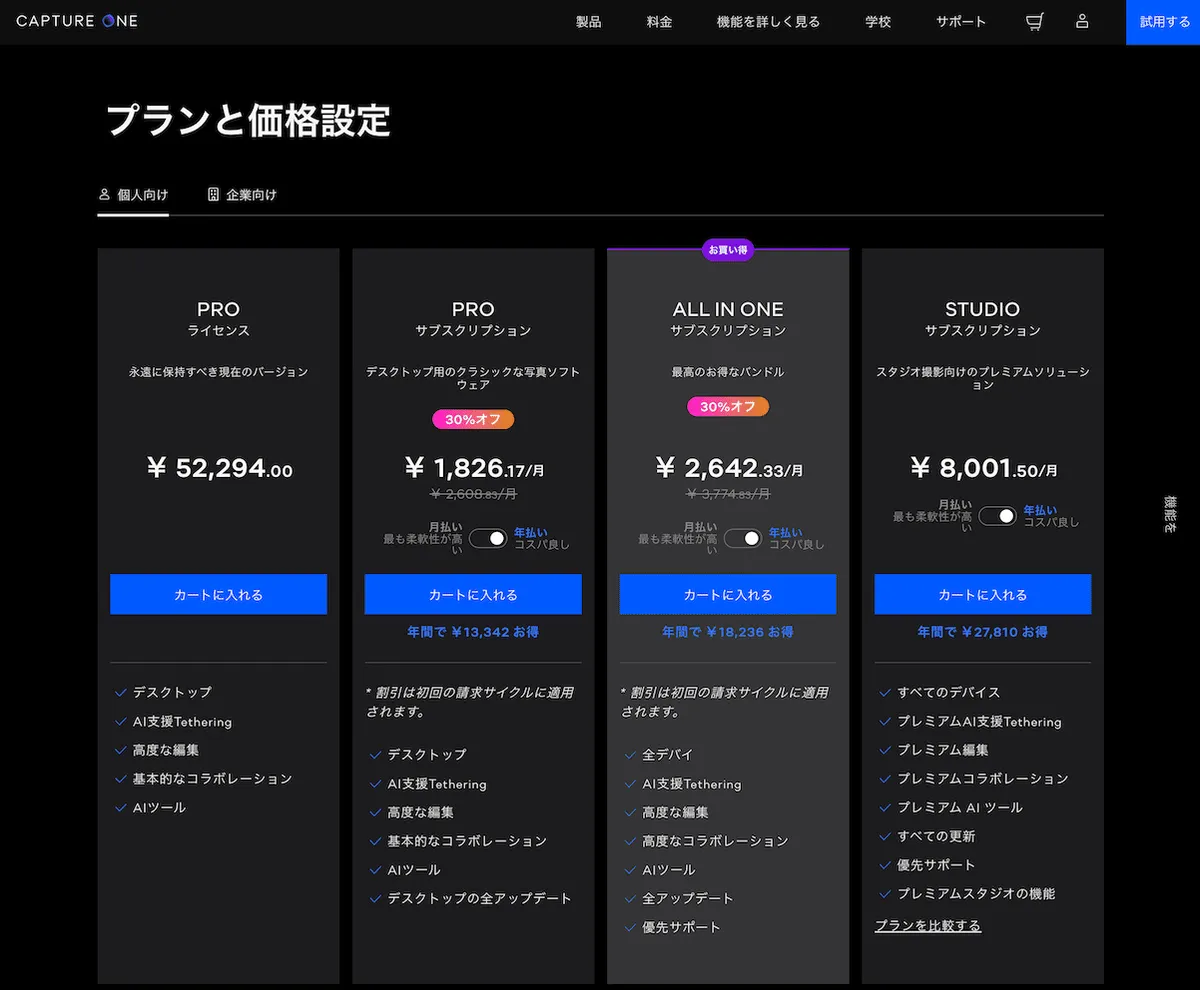
Task: Toggle billing switch for PRO subscription
Action: 489,538
